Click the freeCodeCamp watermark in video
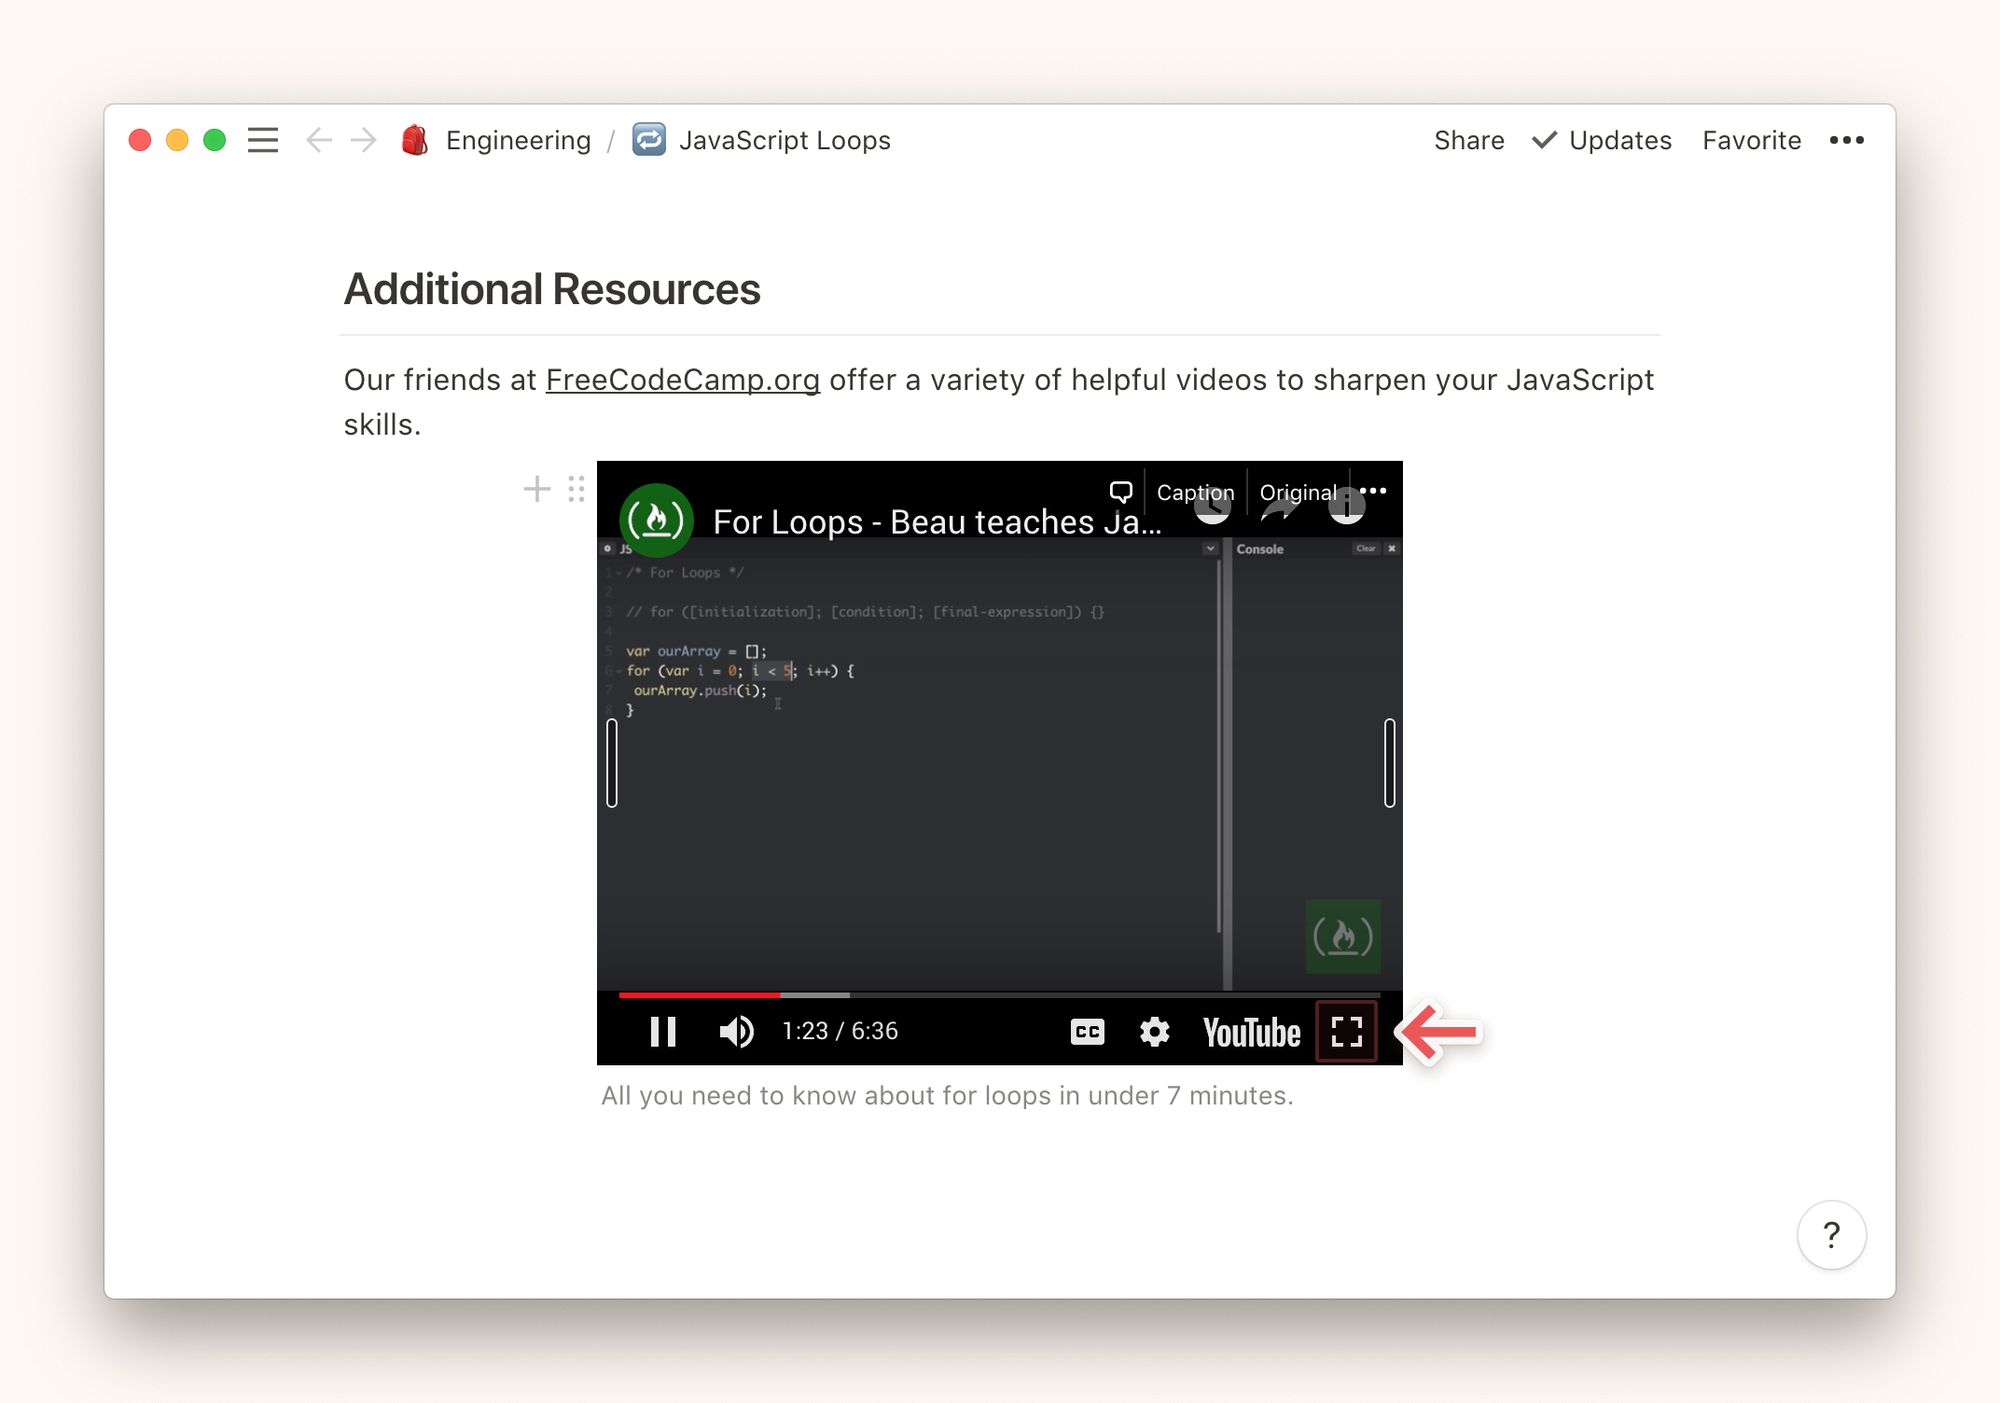Viewport: 2000px width, 1403px height. (x=1343, y=936)
